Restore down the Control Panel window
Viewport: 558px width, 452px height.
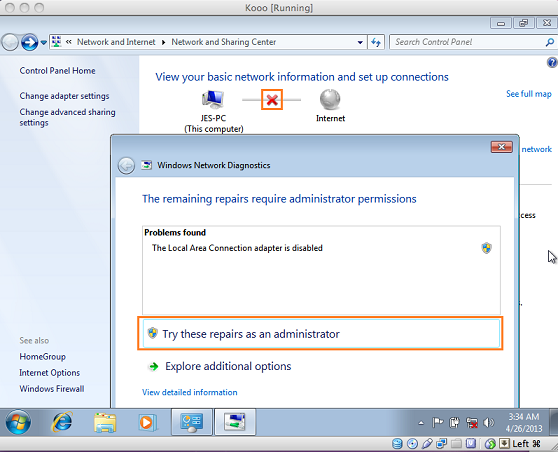click(523, 23)
